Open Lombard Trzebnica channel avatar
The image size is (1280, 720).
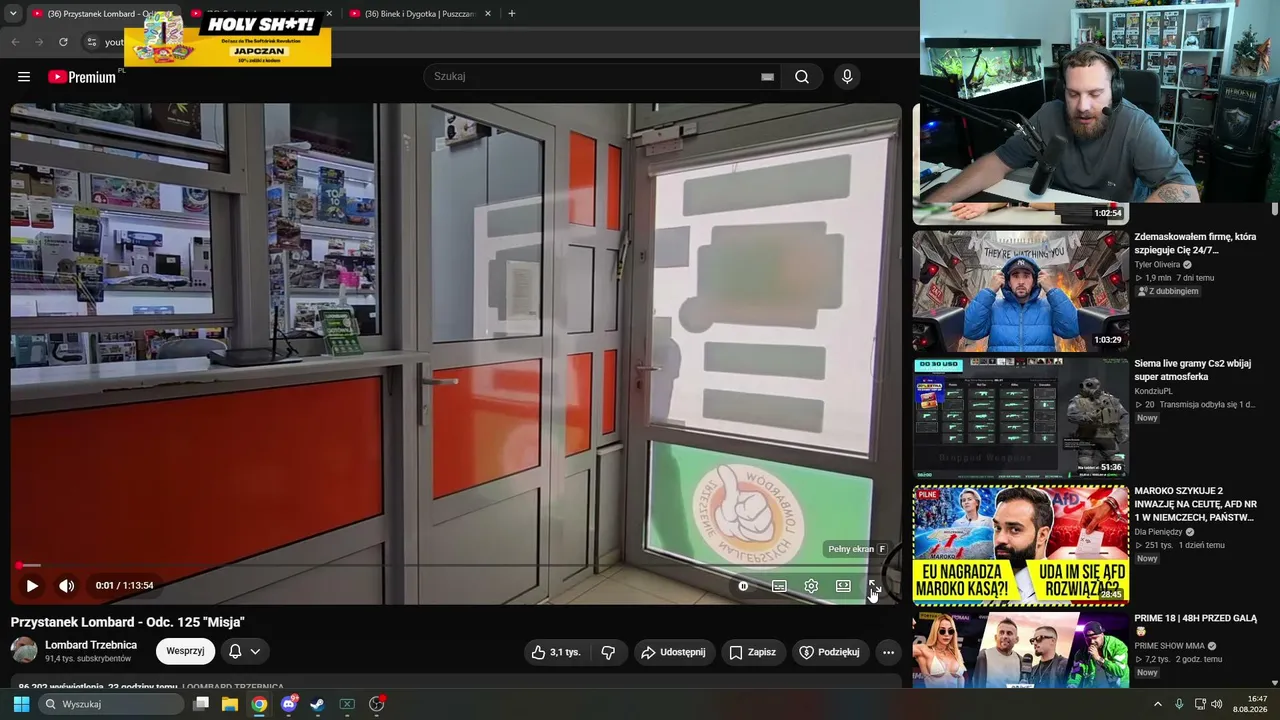pyautogui.click(x=24, y=651)
